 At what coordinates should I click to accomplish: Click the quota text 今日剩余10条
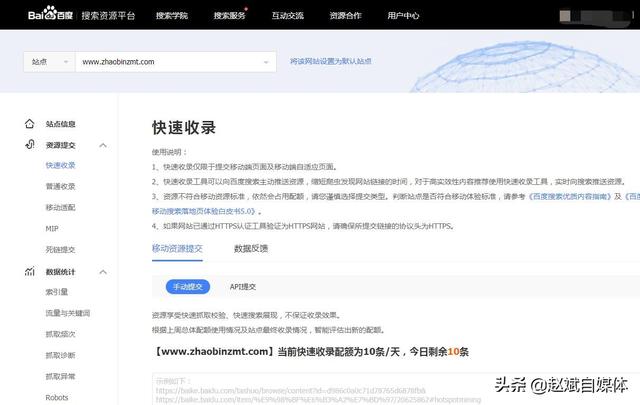click(439, 352)
